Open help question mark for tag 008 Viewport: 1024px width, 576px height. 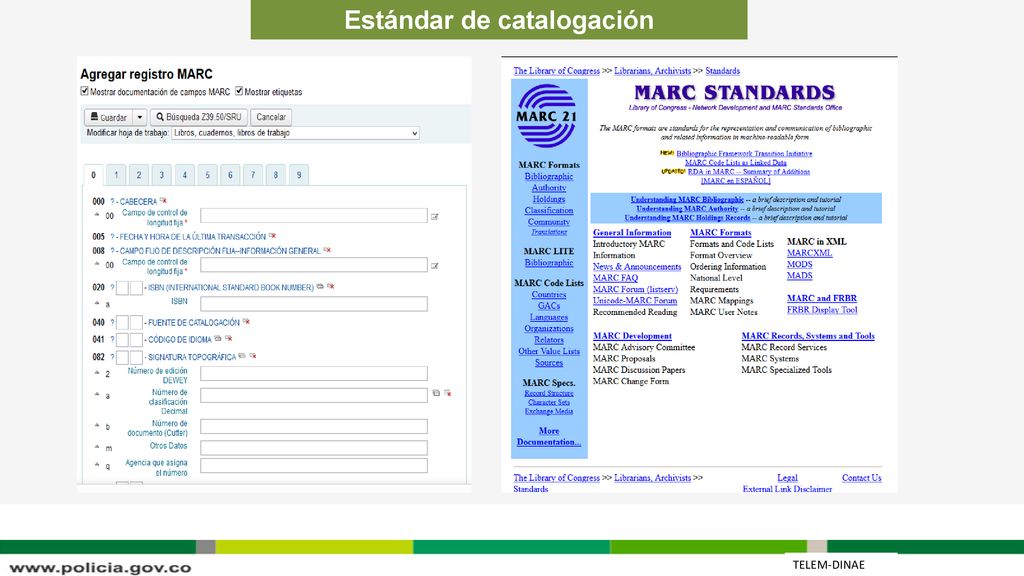[112, 251]
